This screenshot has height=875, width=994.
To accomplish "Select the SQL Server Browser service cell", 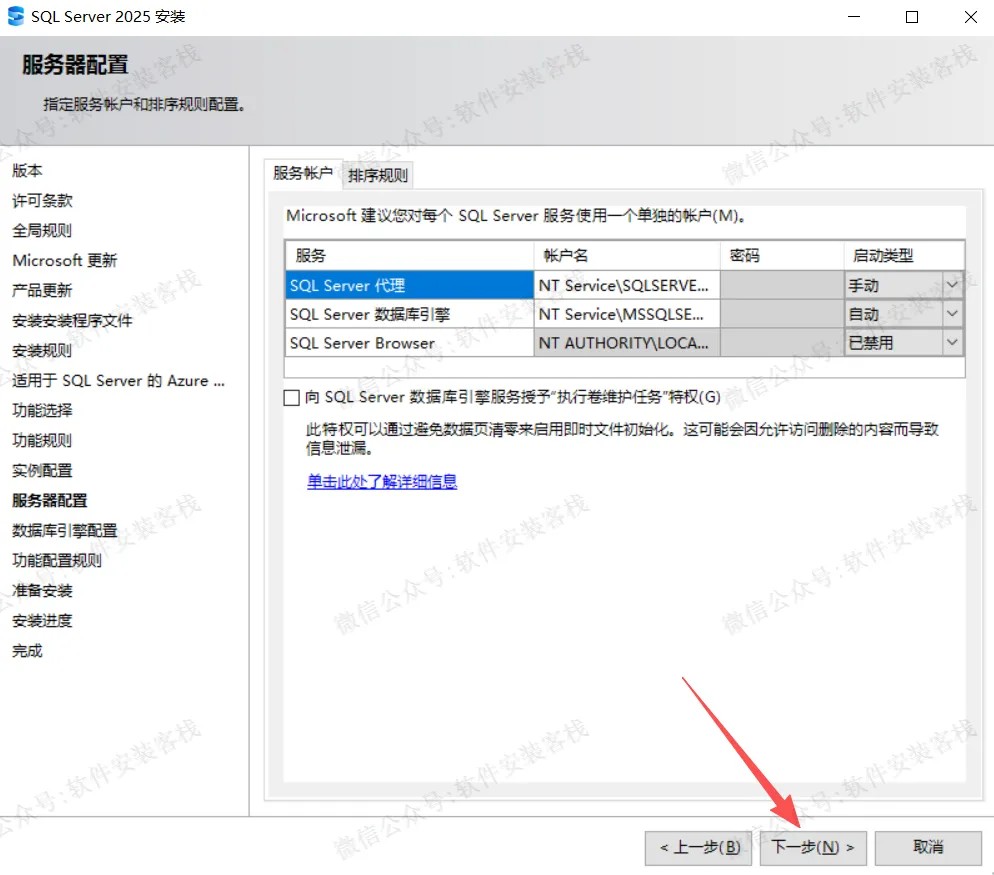I will (x=410, y=342).
